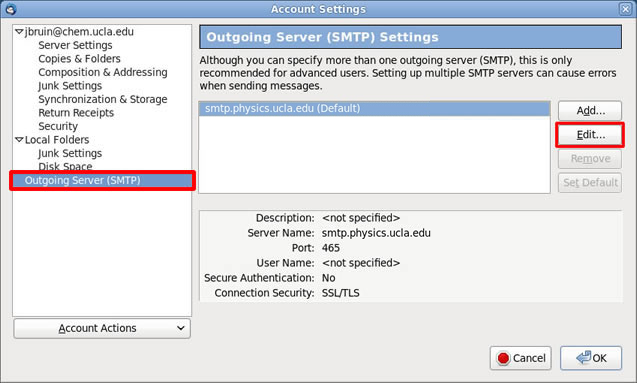The height and width of the screenshot is (383, 637).
Task: Click the Cancel button
Action: 520,358
